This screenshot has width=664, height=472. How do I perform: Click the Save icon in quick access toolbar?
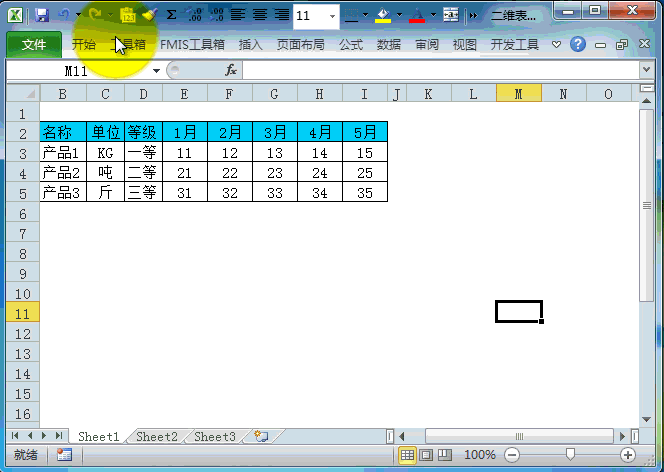click(x=42, y=15)
